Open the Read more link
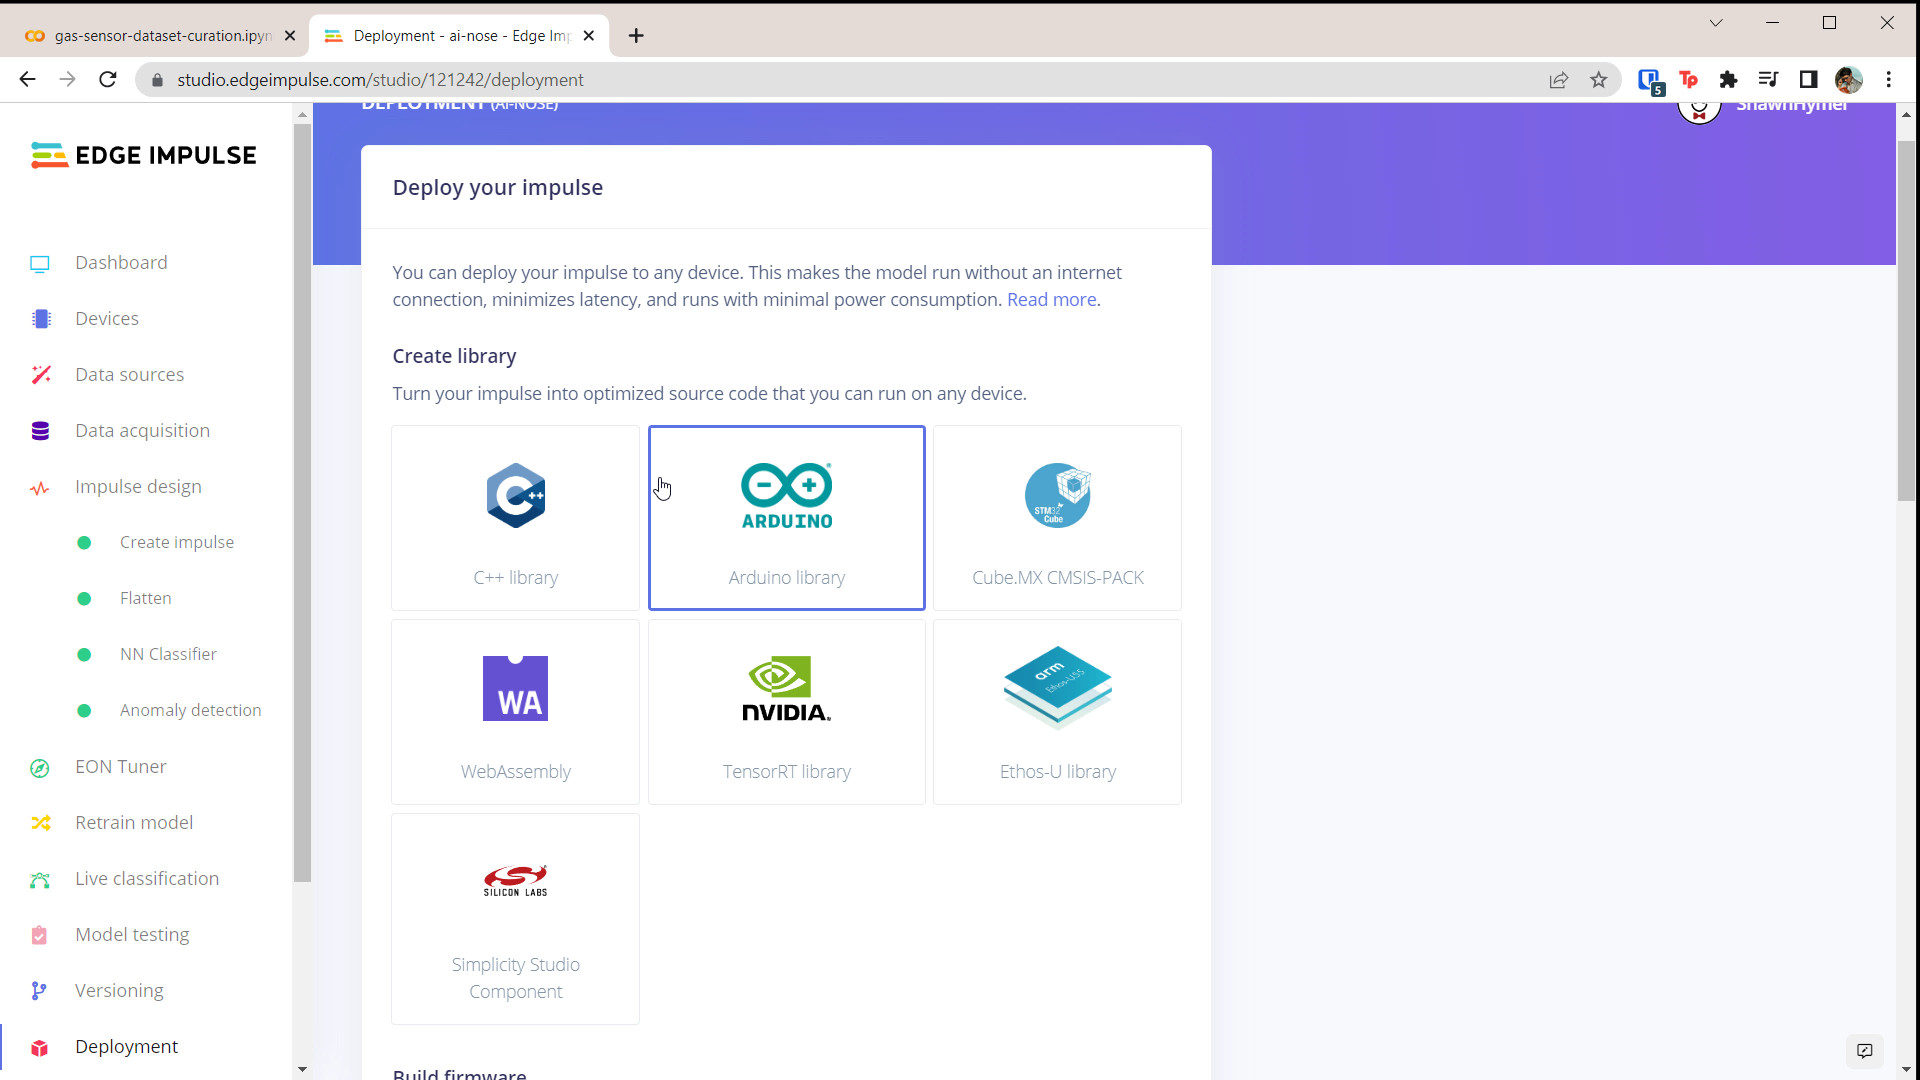 click(1051, 299)
